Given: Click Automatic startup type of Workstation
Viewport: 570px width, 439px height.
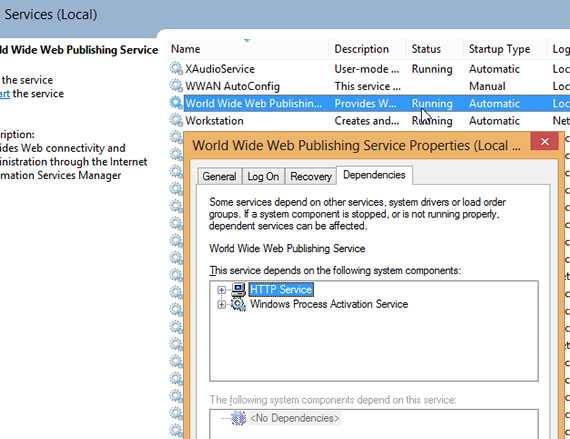Looking at the screenshot, I should coord(494,121).
